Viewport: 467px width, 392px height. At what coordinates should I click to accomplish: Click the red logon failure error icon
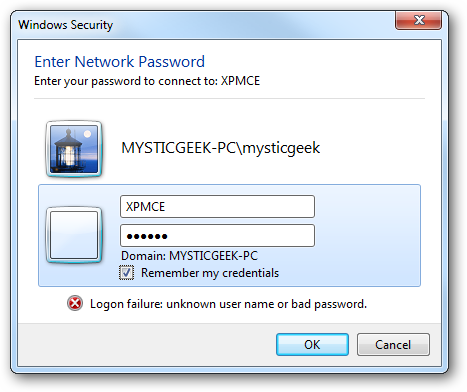point(75,304)
